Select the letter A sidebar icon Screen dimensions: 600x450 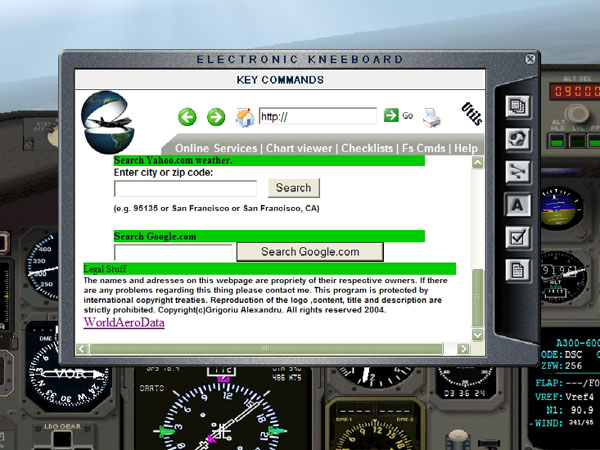tap(518, 204)
